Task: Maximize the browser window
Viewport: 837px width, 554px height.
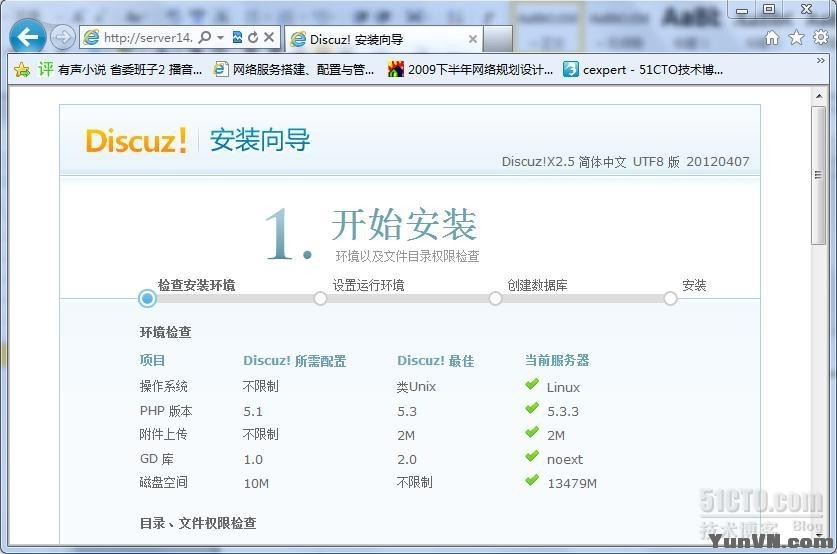Action: tap(769, 9)
